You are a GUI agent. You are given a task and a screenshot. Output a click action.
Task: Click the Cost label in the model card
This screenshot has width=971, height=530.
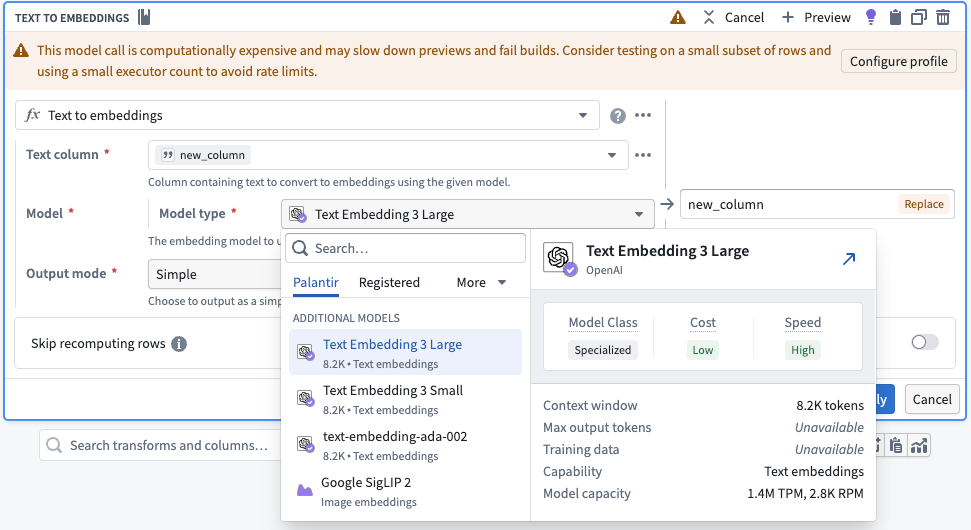[x=703, y=323]
